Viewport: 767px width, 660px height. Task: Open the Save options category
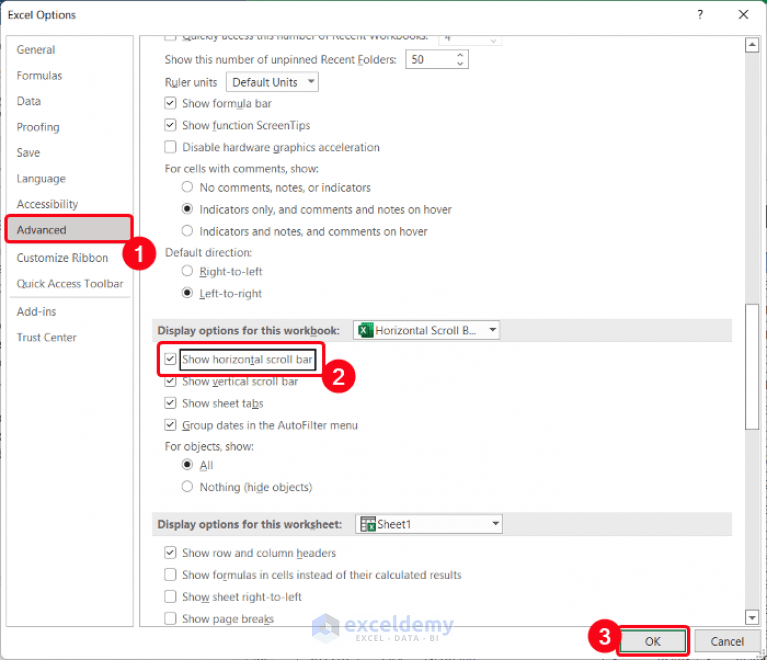coord(28,153)
